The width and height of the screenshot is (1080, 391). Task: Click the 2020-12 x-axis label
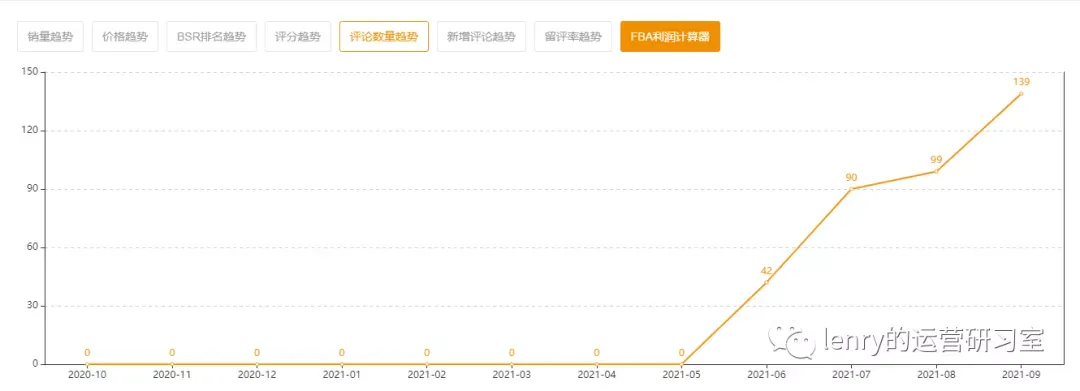257,375
